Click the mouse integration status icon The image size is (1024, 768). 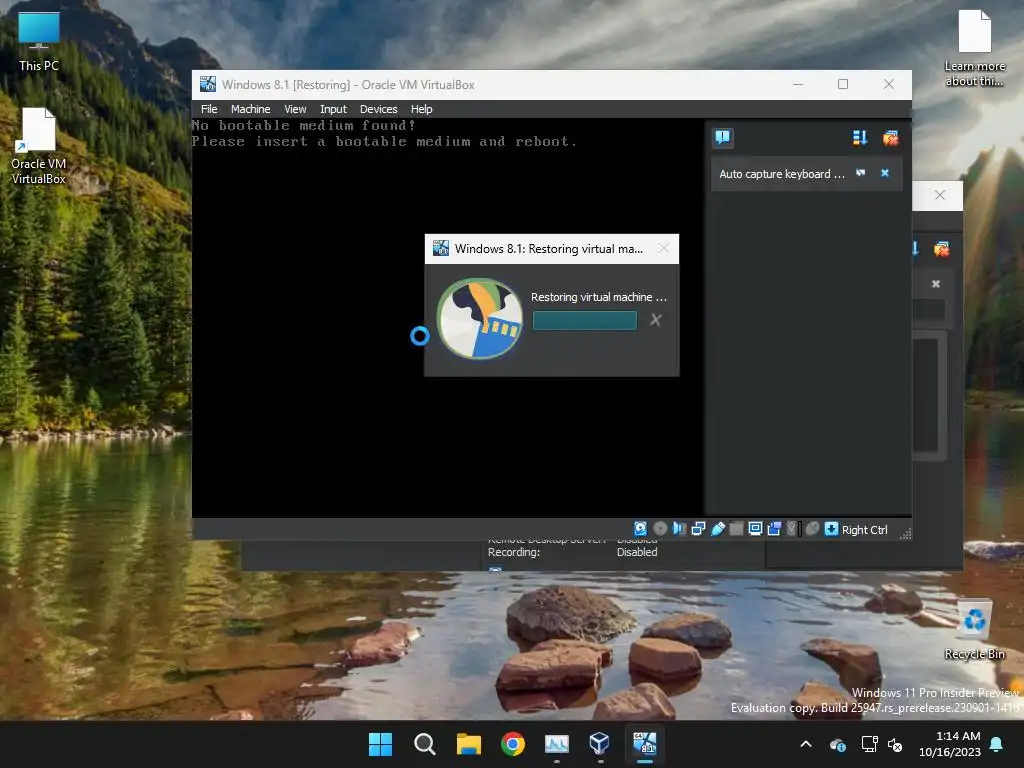point(812,528)
